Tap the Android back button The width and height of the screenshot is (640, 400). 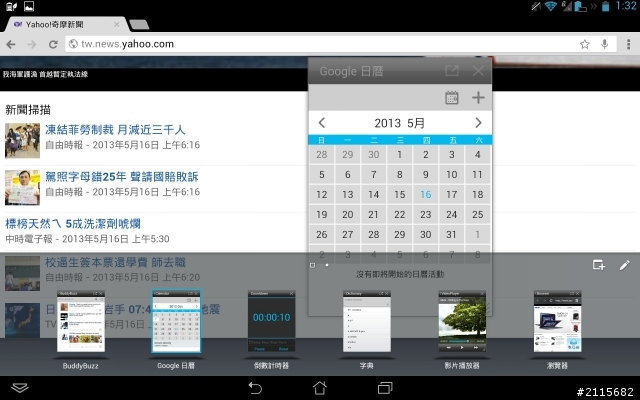[255, 388]
